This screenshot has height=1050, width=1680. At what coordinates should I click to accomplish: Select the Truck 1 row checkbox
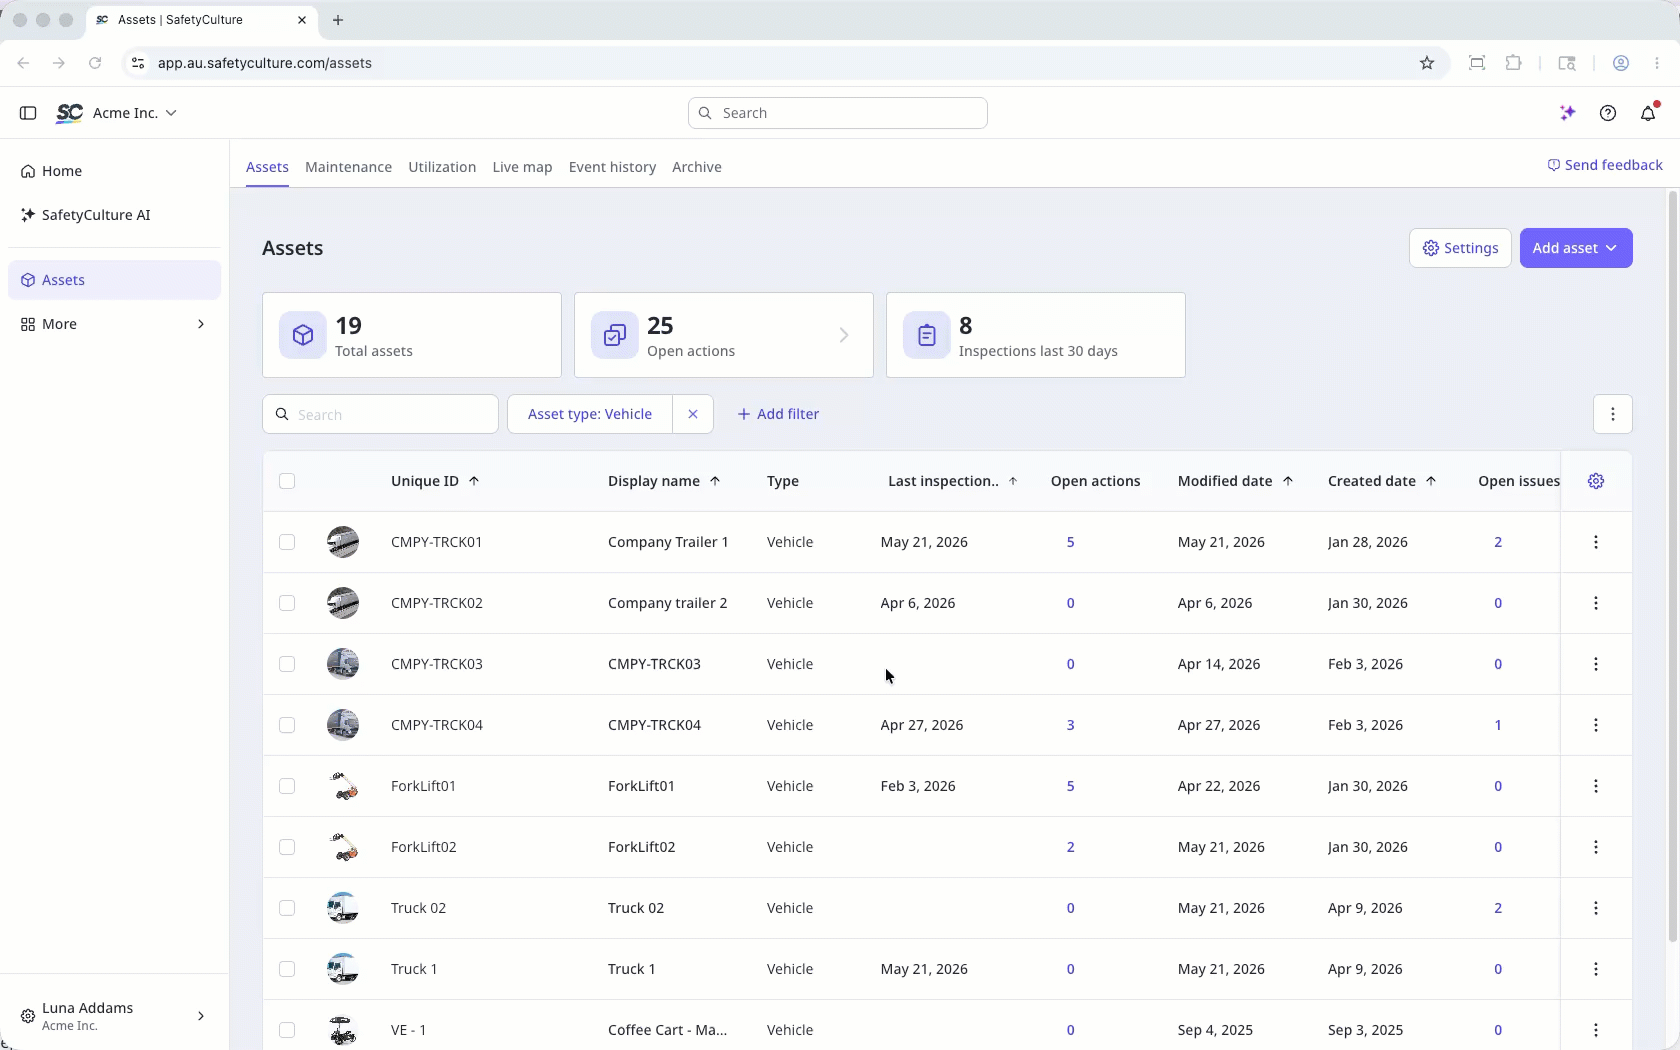[287, 969]
